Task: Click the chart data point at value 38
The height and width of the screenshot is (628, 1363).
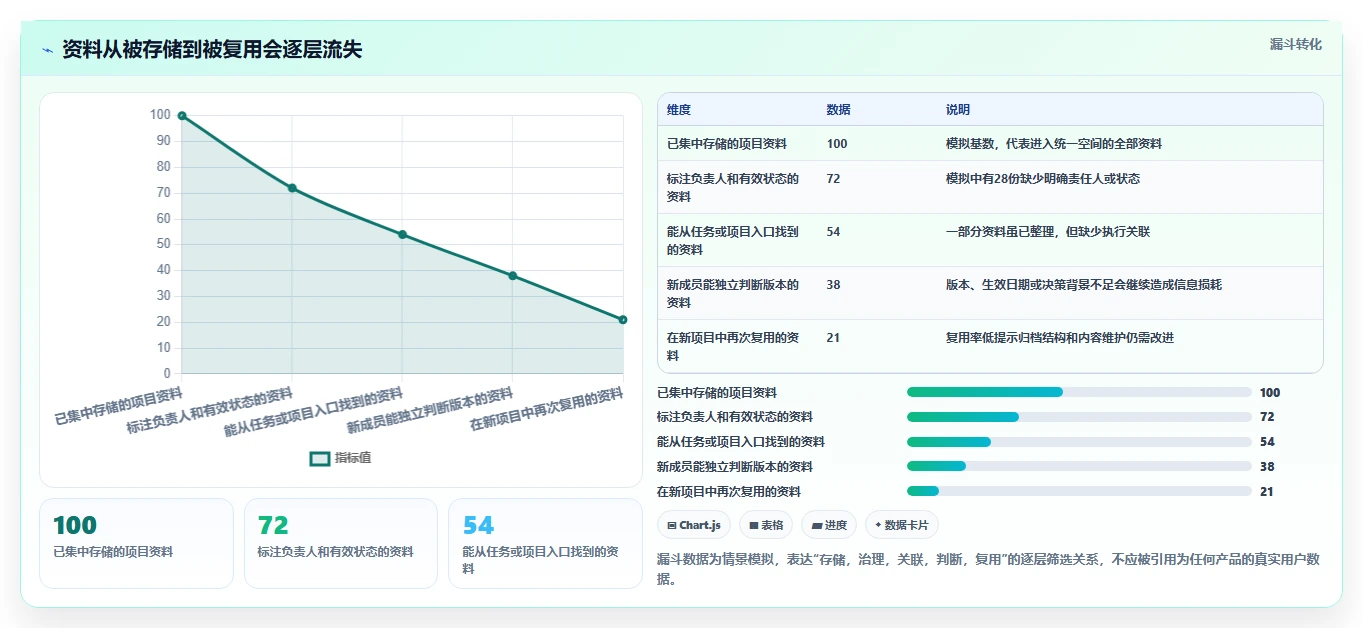Action: 513,276
